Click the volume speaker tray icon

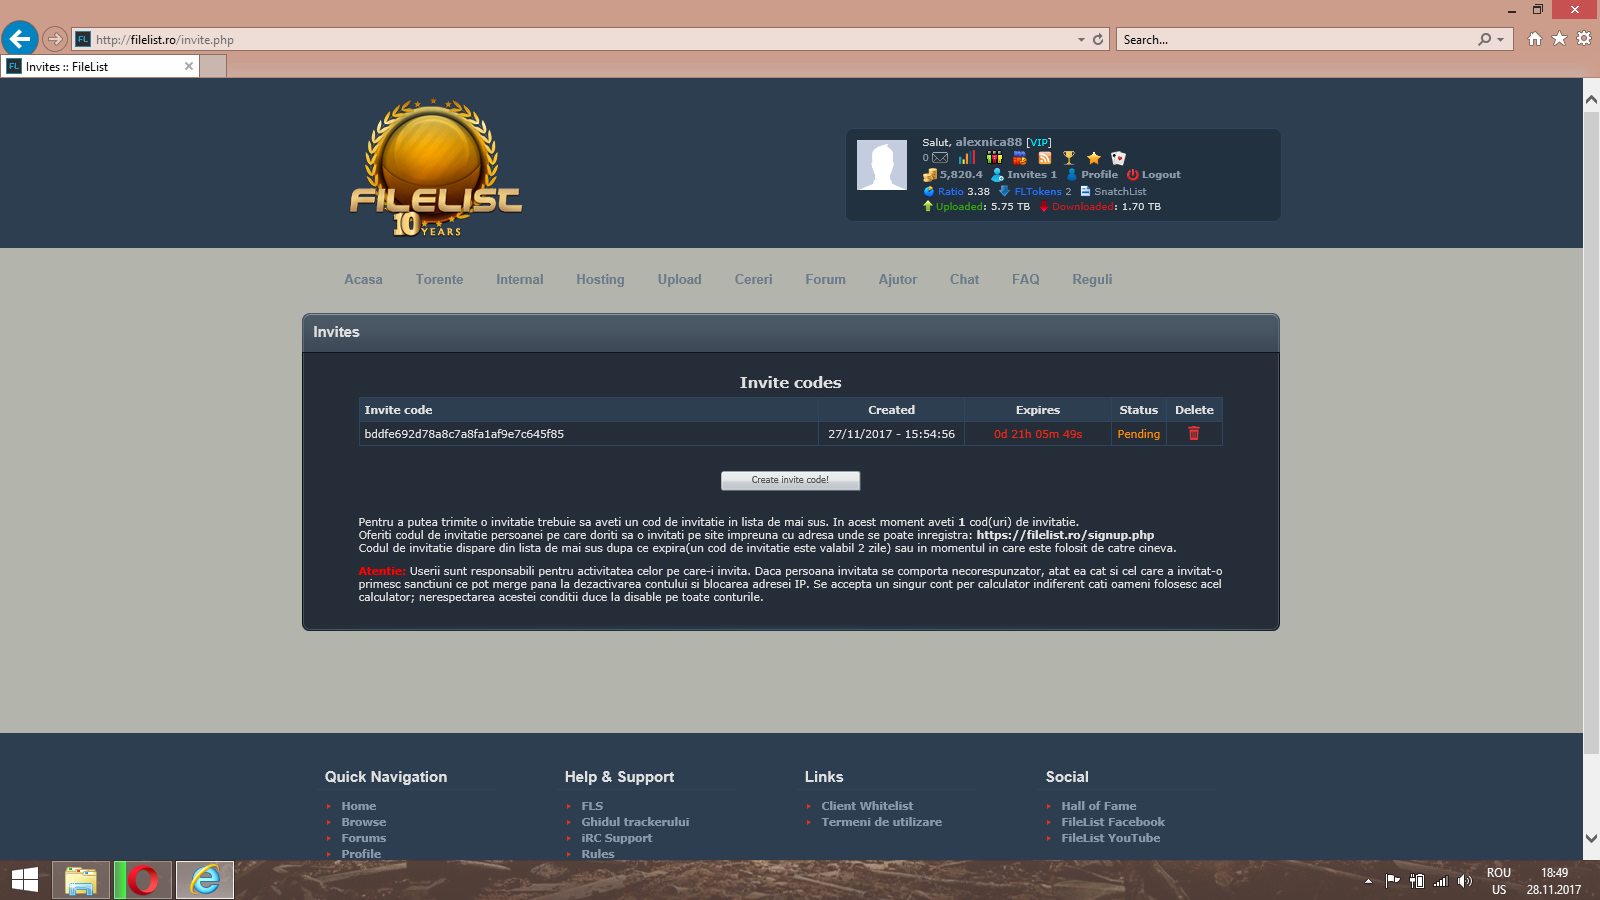coord(1465,881)
